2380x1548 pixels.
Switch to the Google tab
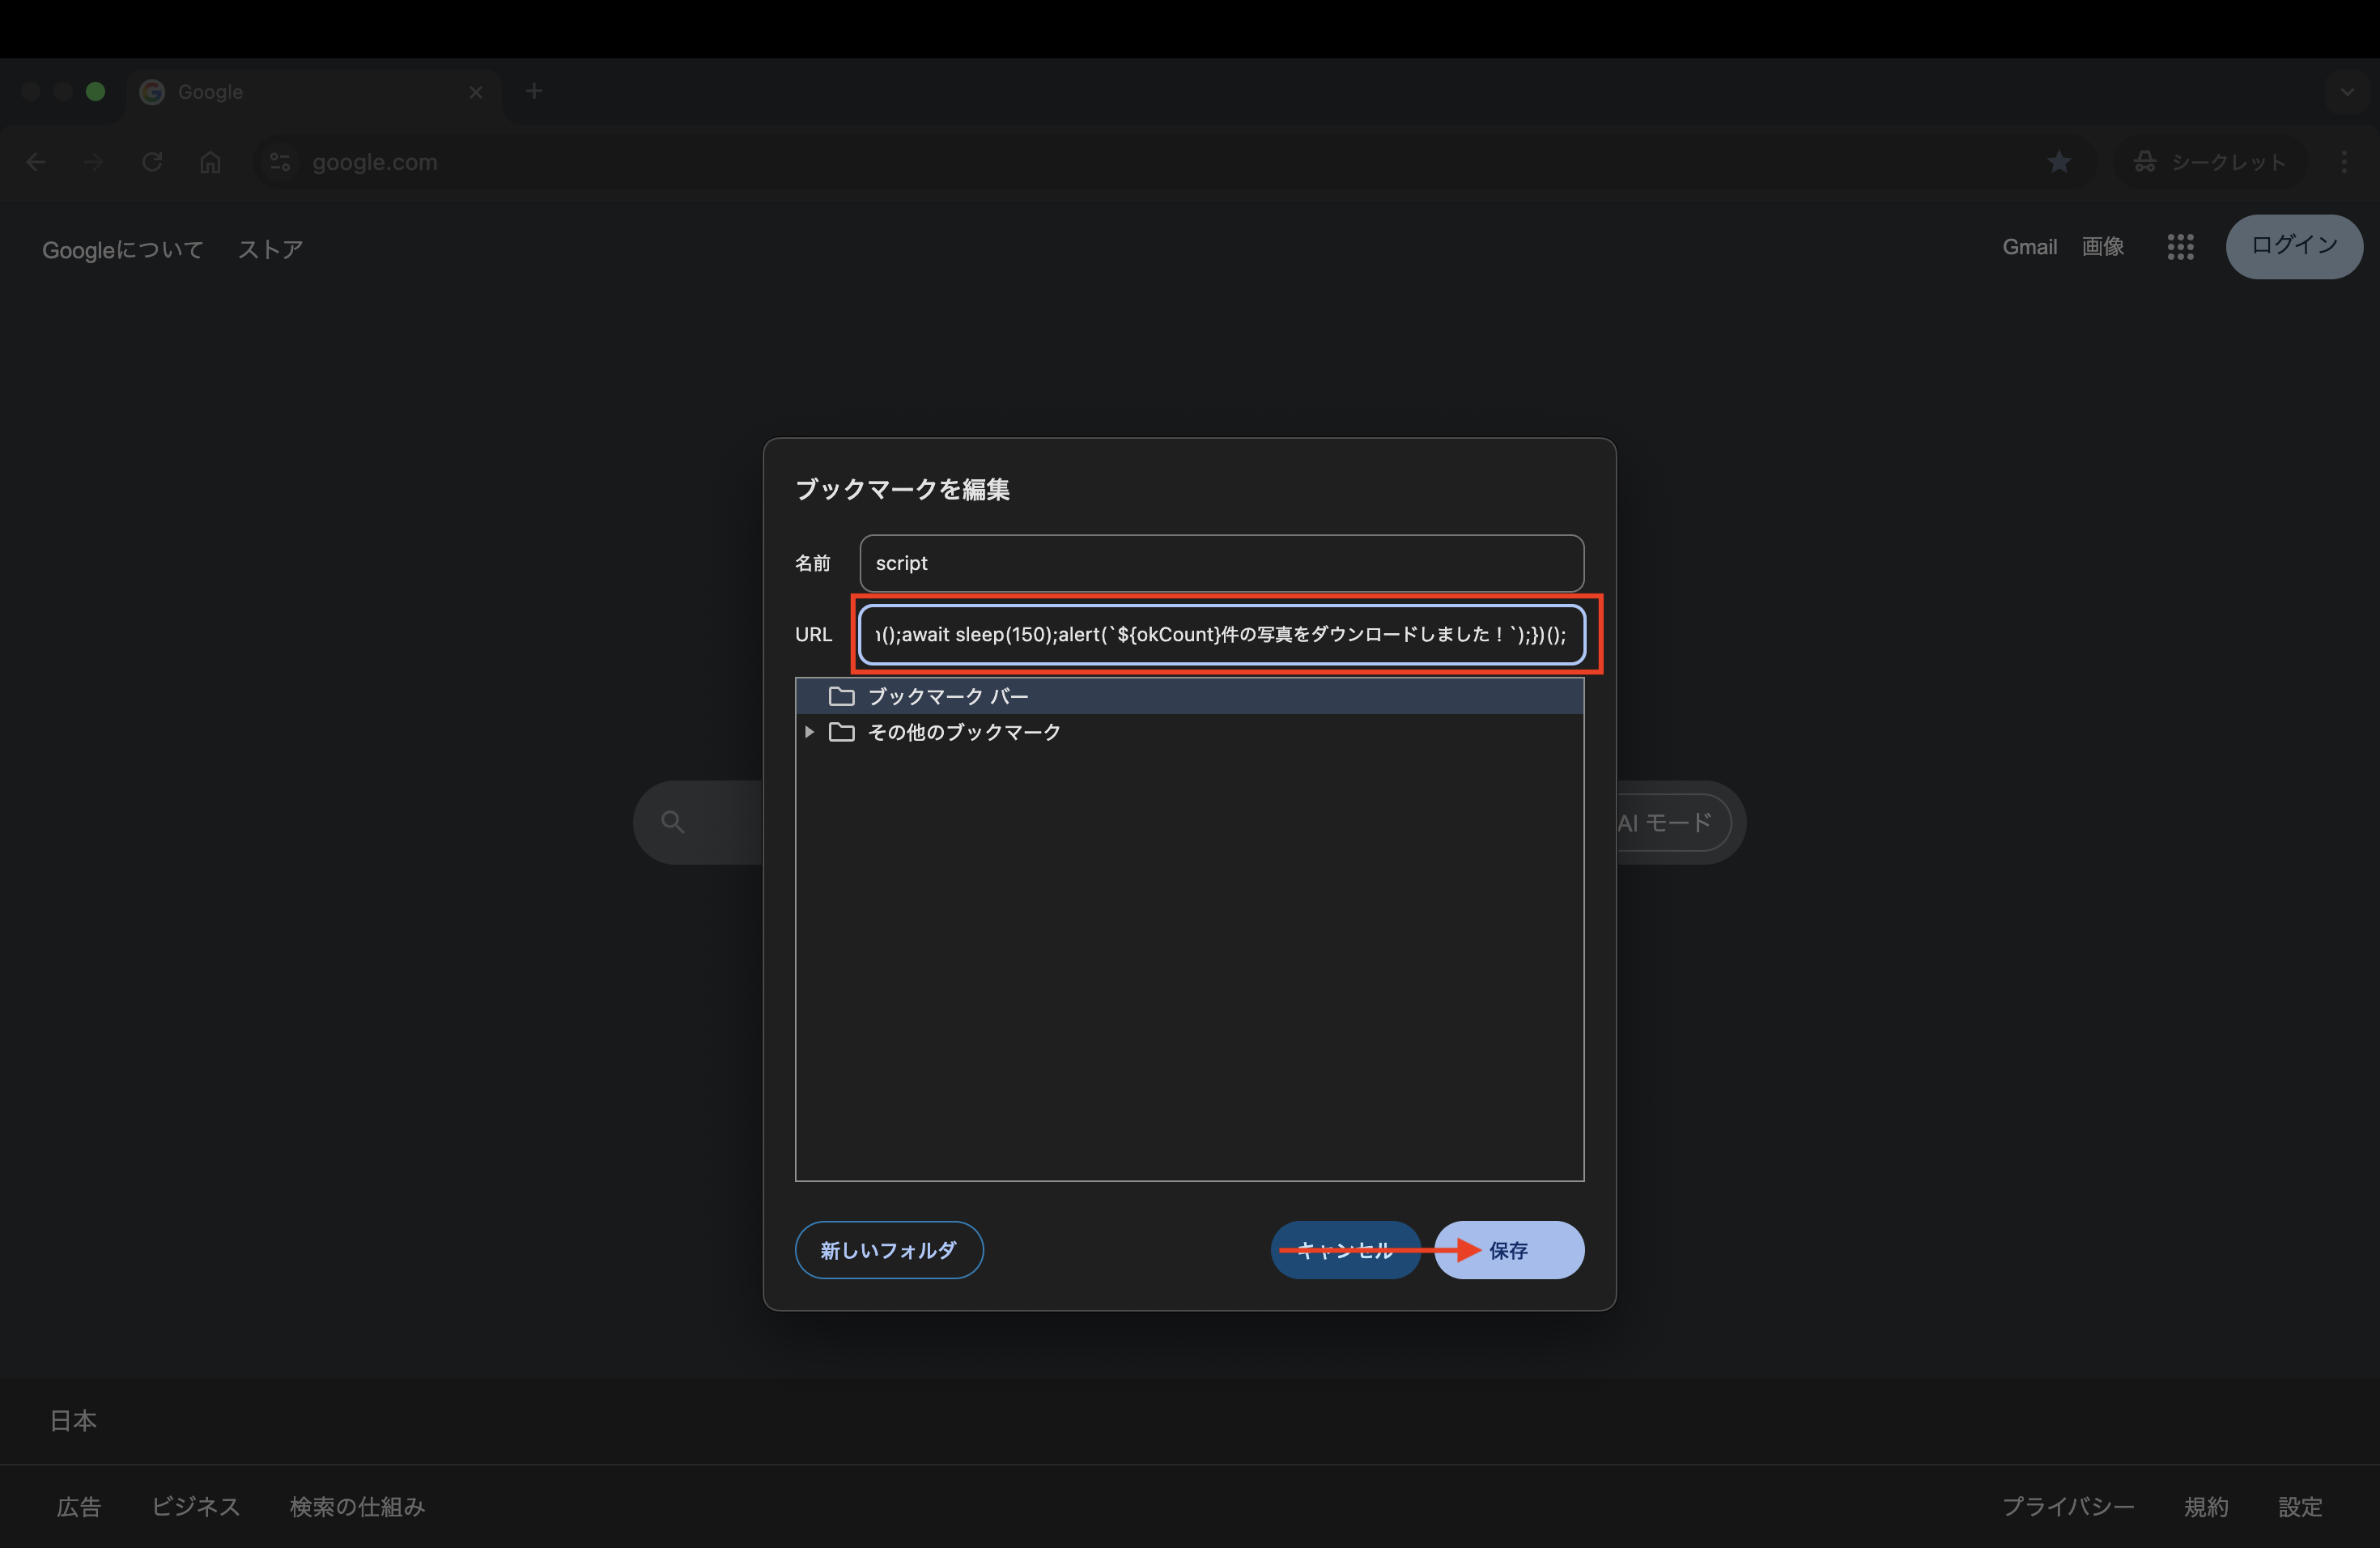coord(300,92)
